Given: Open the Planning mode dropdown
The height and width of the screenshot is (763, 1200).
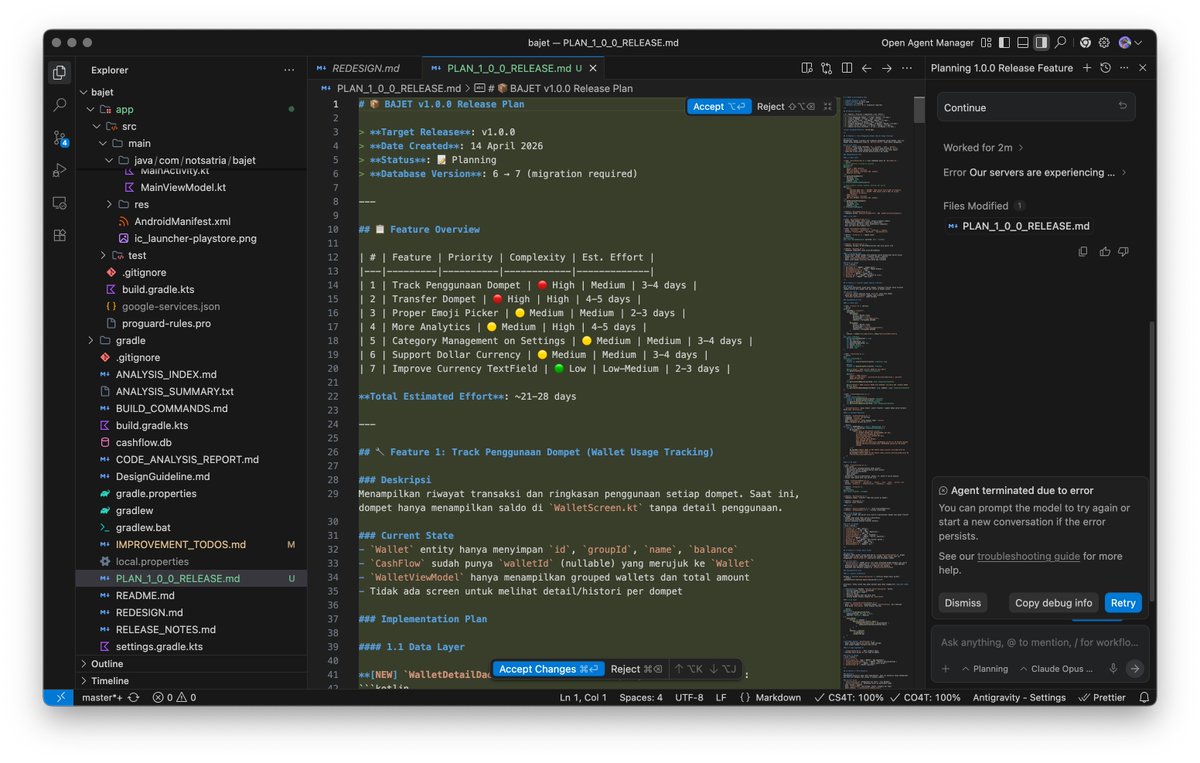Looking at the screenshot, I should coord(985,669).
